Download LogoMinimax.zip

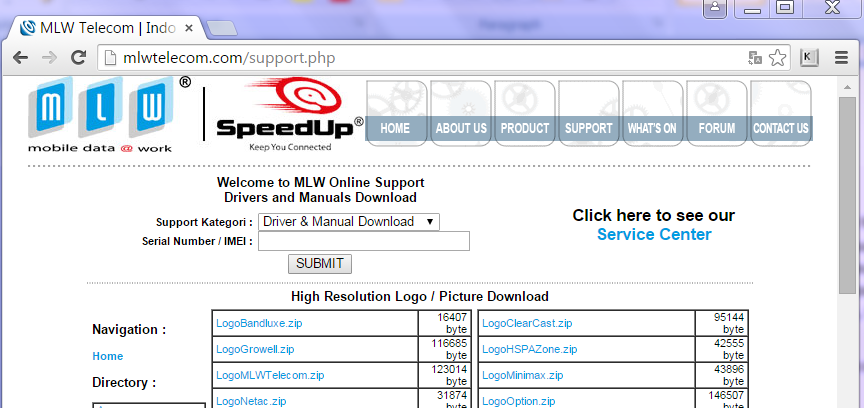click(x=522, y=375)
